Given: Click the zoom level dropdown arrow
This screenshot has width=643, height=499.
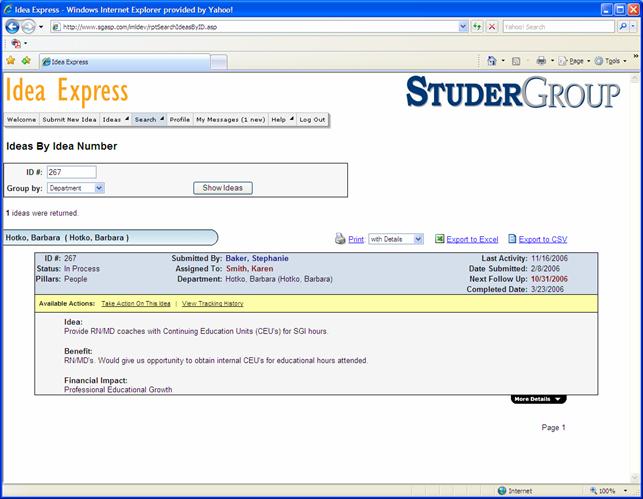Looking at the screenshot, I should [x=625, y=490].
